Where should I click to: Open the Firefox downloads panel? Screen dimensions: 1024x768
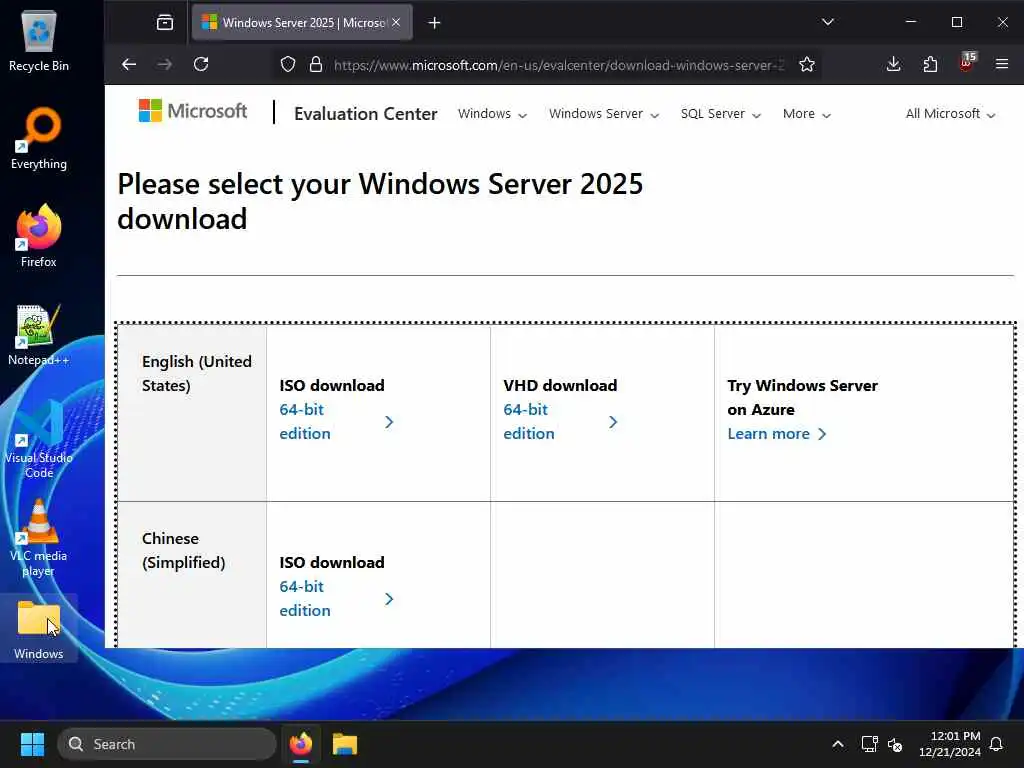[894, 64]
